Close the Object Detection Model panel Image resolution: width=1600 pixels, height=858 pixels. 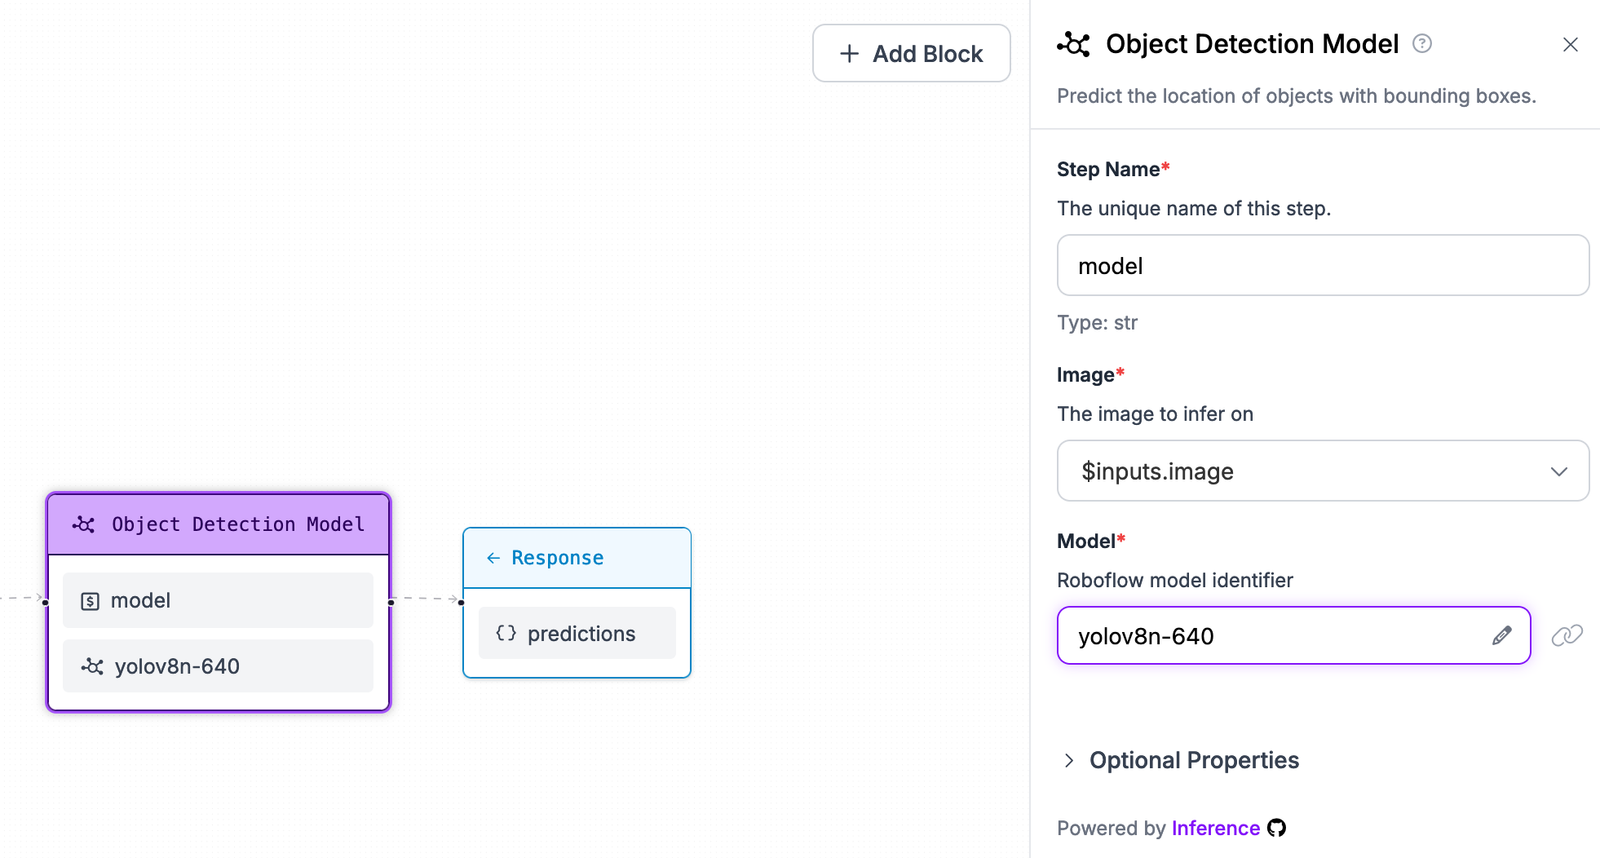(1570, 44)
